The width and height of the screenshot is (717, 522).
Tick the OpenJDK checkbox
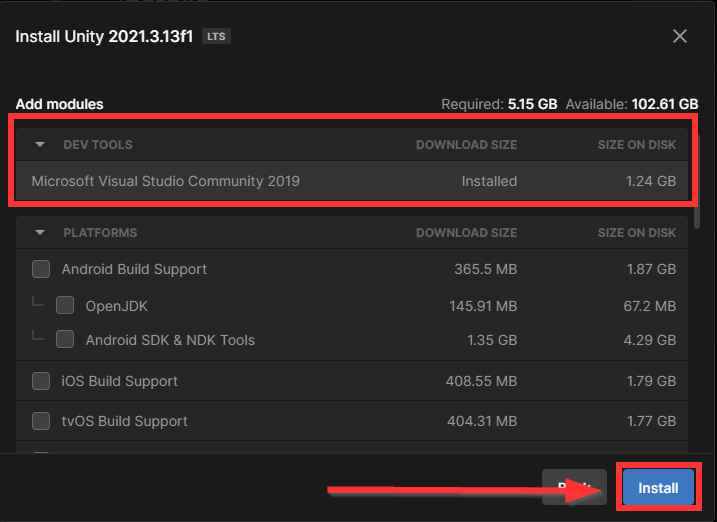pos(65,305)
